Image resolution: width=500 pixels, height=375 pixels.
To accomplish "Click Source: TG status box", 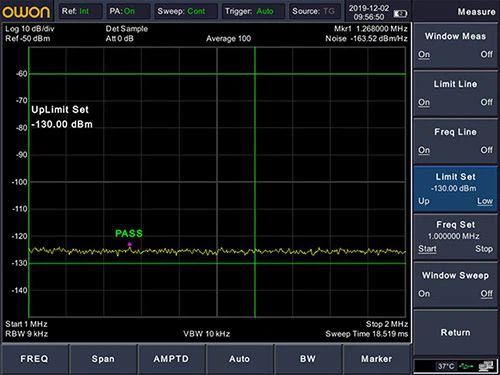I will click(x=315, y=11).
